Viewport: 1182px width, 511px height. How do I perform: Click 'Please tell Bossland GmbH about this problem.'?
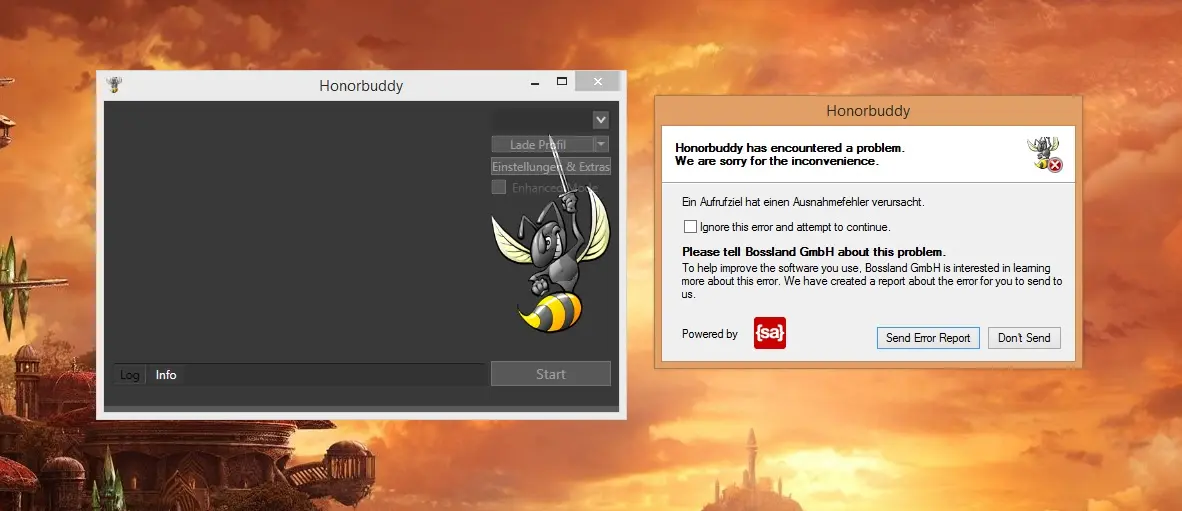coord(813,252)
